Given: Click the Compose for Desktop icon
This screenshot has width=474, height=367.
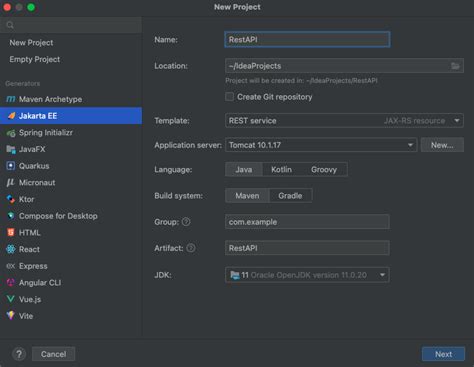Looking at the screenshot, I should click(x=11, y=216).
